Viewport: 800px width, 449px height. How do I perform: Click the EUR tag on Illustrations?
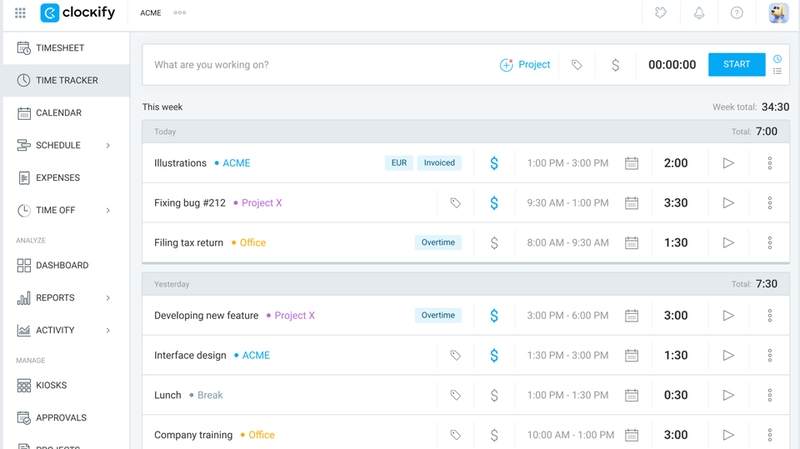[x=399, y=163]
